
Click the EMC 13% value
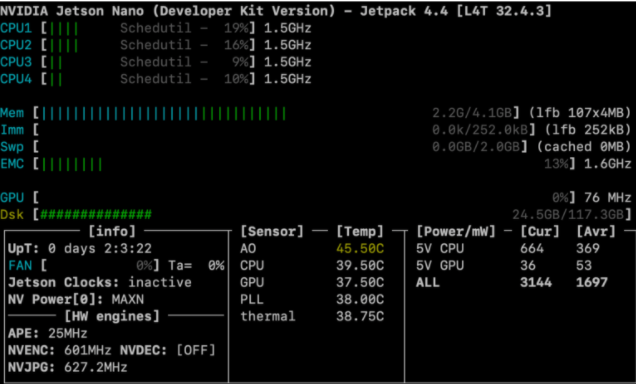(x=556, y=164)
